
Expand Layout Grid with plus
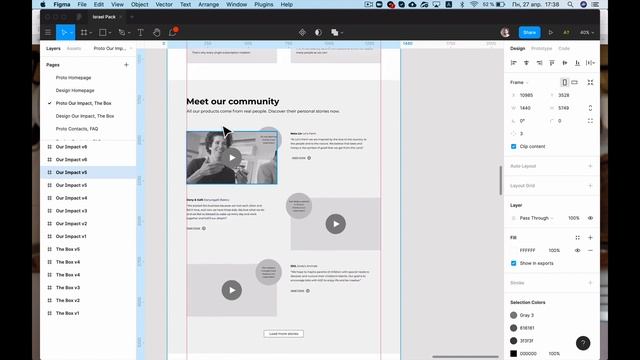click(x=590, y=186)
